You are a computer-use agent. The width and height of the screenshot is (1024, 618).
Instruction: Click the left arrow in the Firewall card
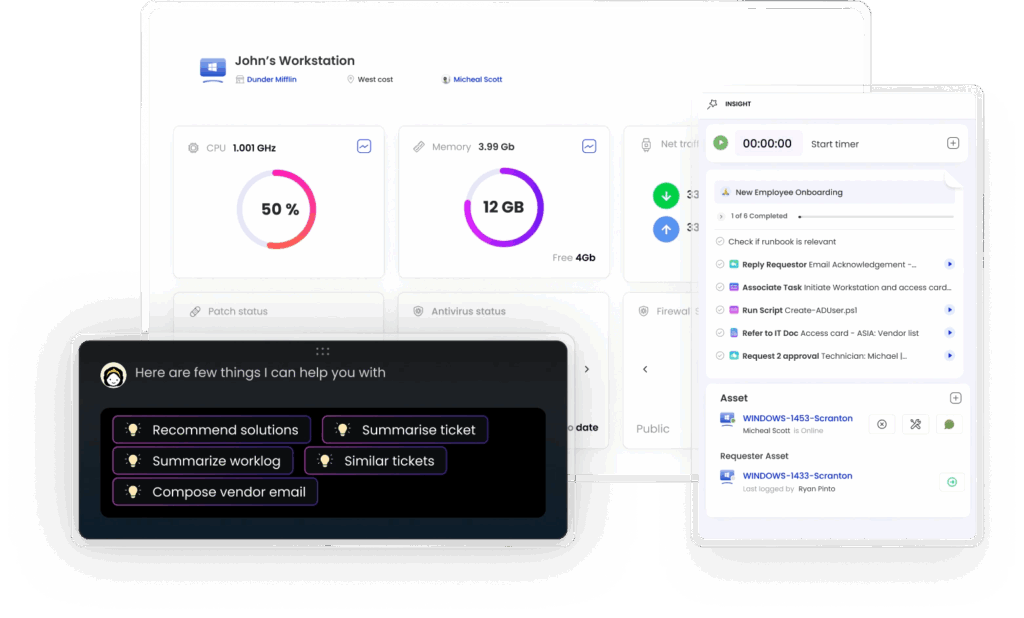pyautogui.click(x=645, y=369)
